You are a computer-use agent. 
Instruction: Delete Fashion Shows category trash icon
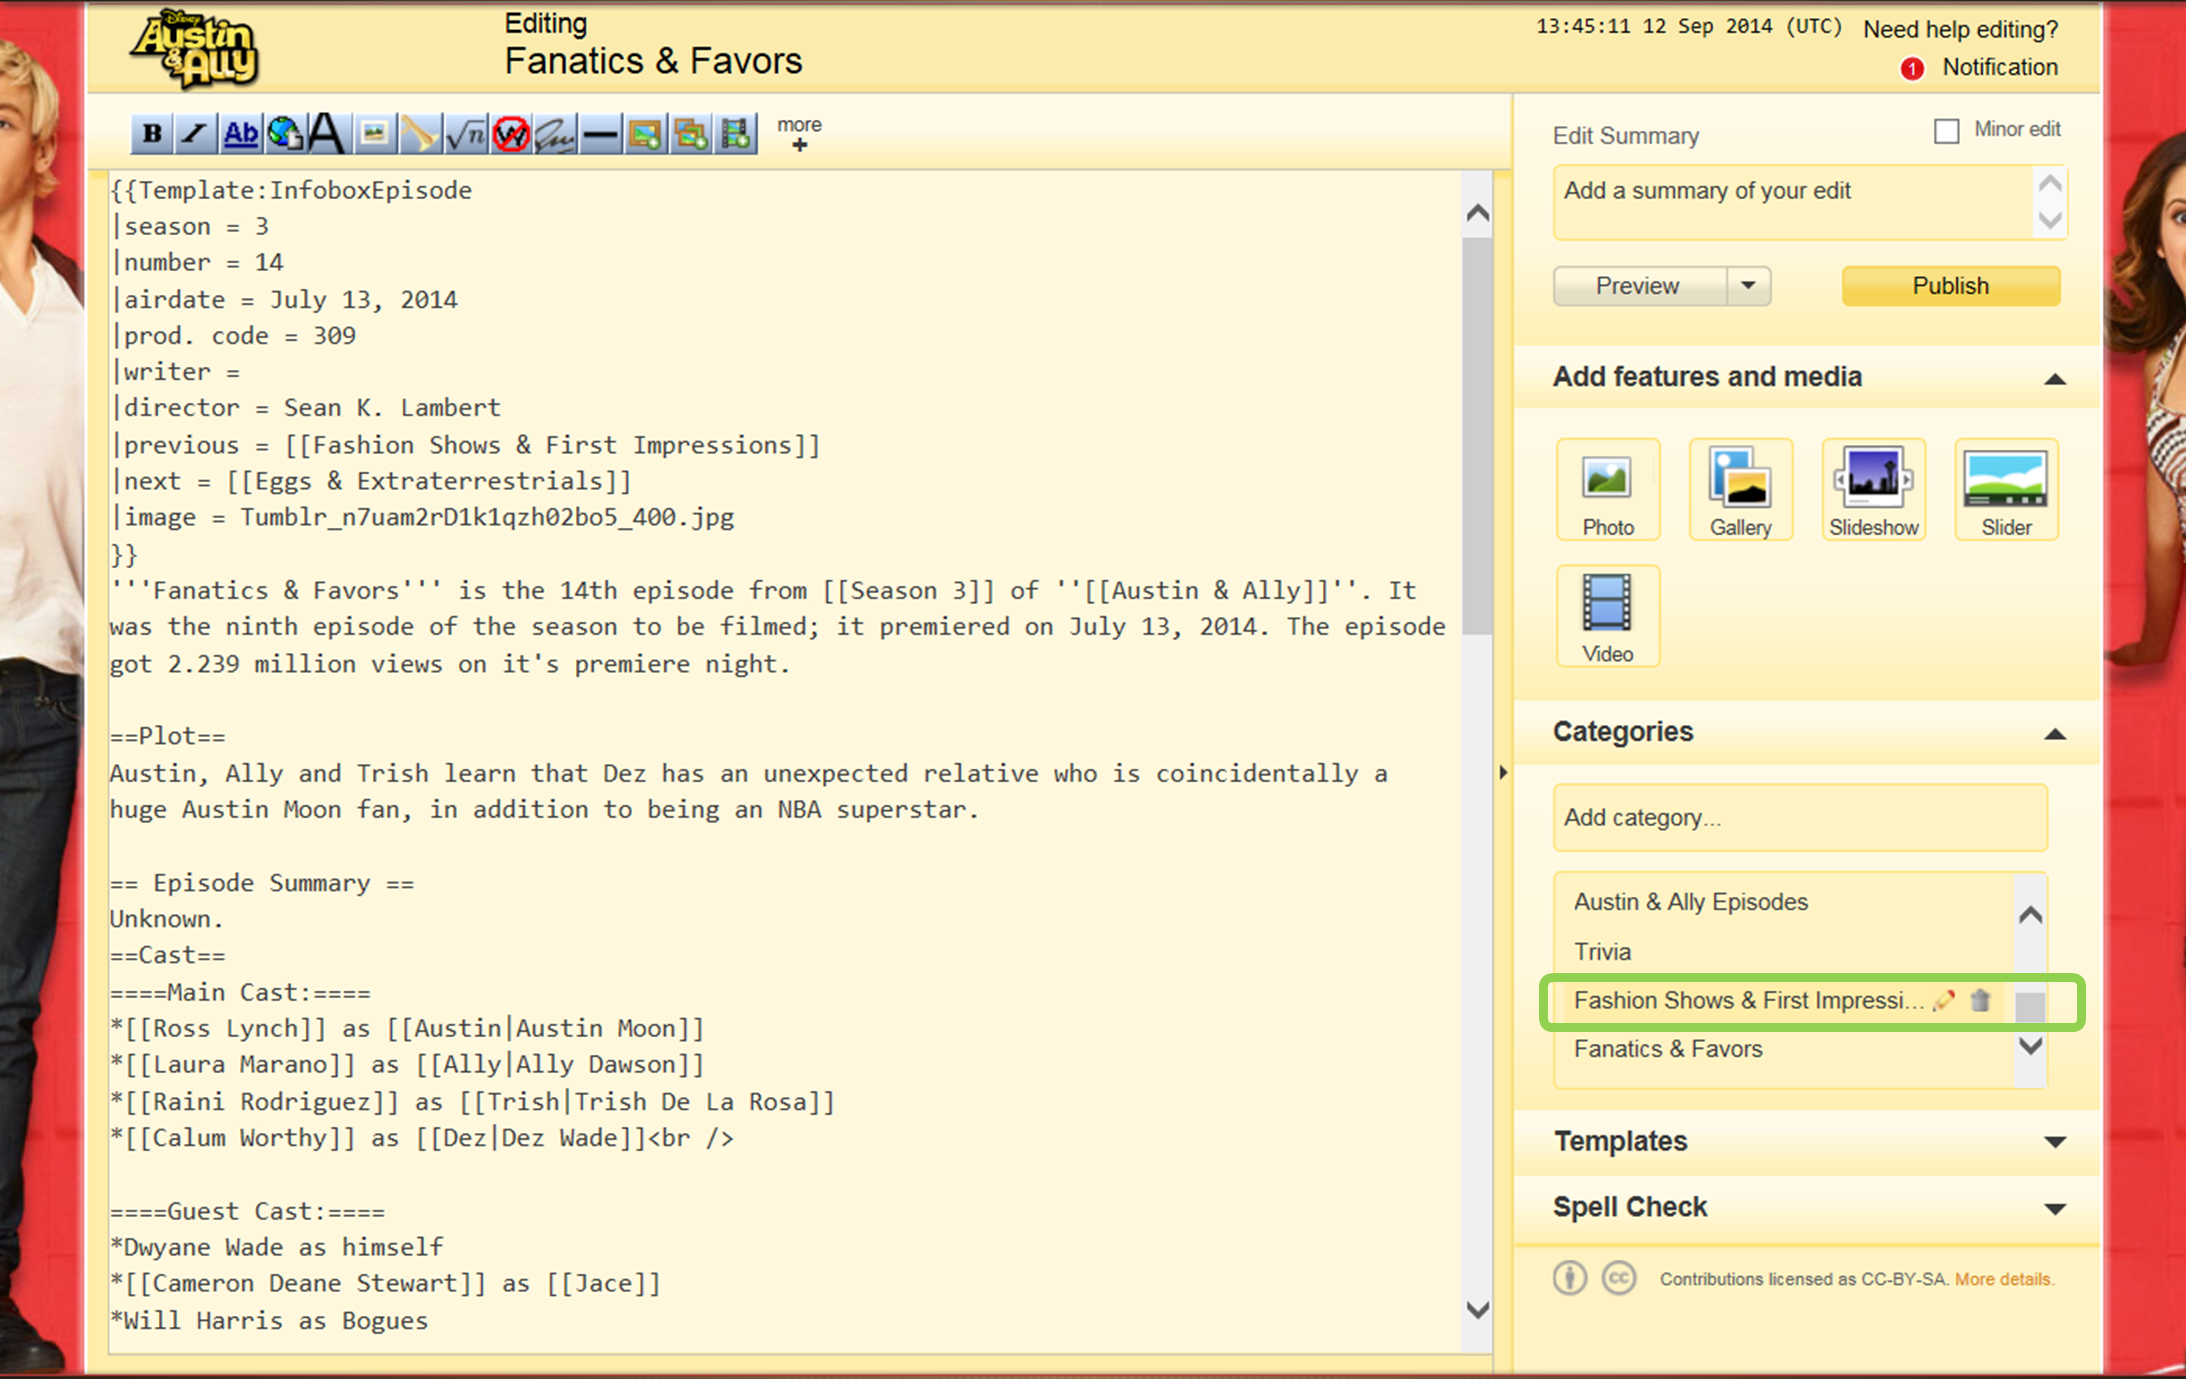pos(1981,1000)
